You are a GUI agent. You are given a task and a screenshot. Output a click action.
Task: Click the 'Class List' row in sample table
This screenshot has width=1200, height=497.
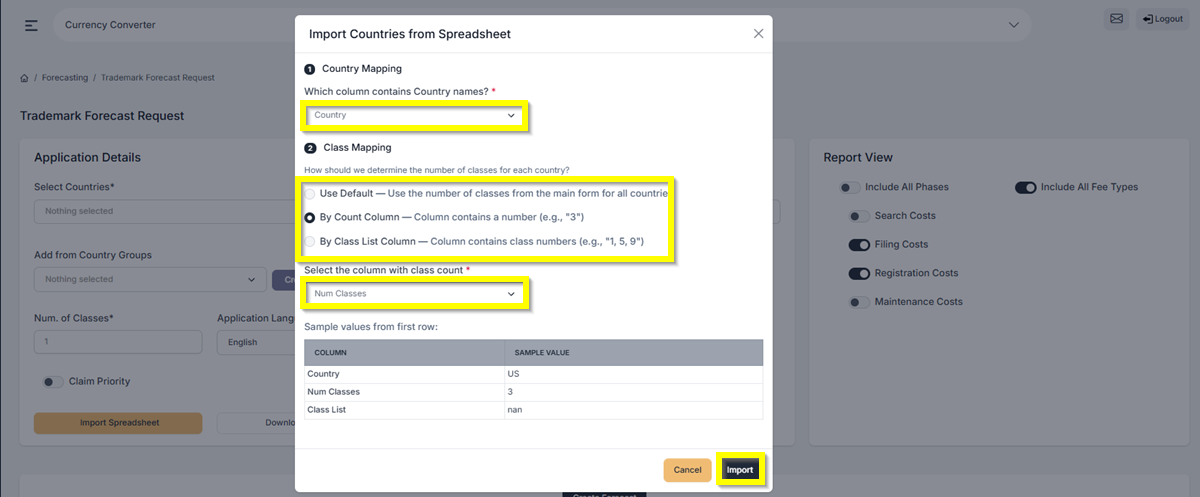(x=534, y=410)
